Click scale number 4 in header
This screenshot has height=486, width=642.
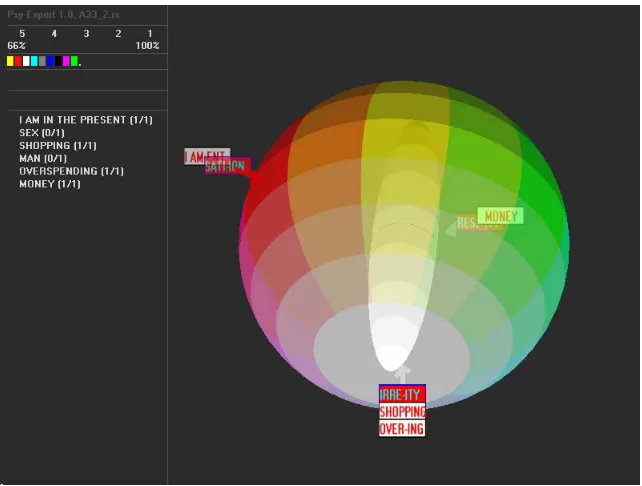point(54,34)
